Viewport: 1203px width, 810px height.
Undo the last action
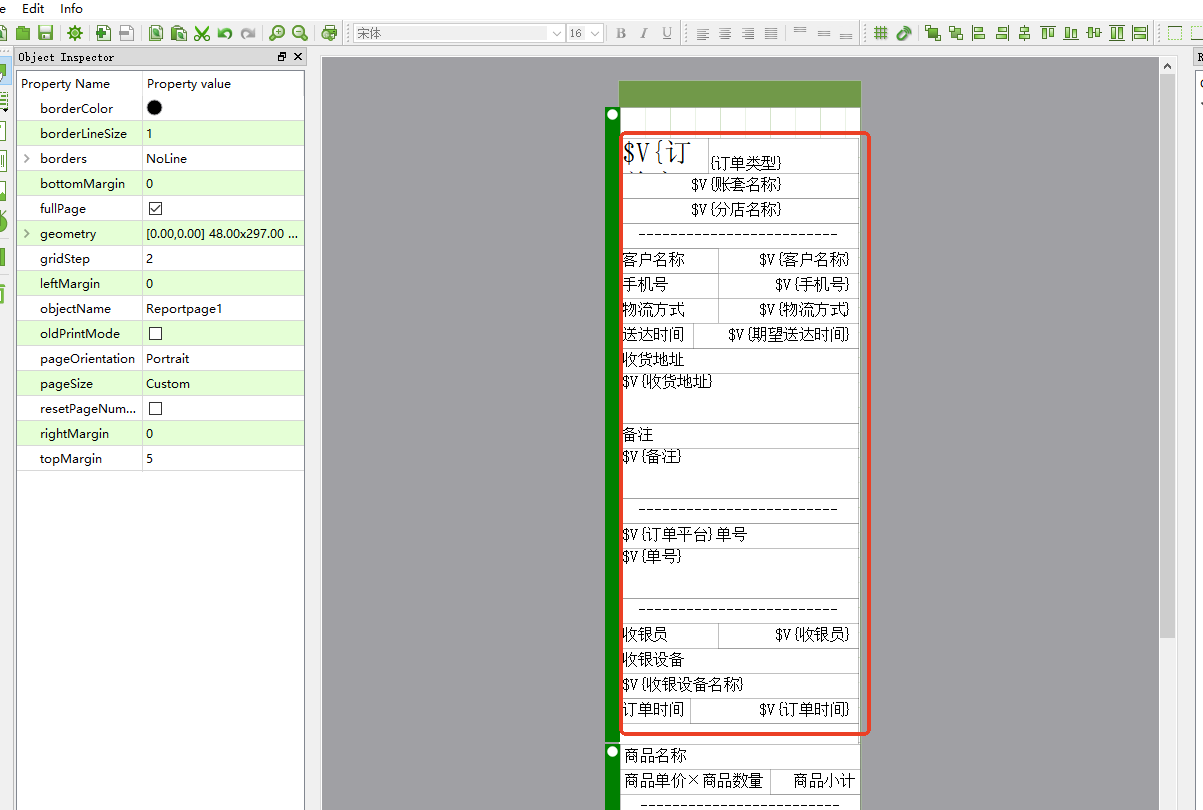click(225, 33)
